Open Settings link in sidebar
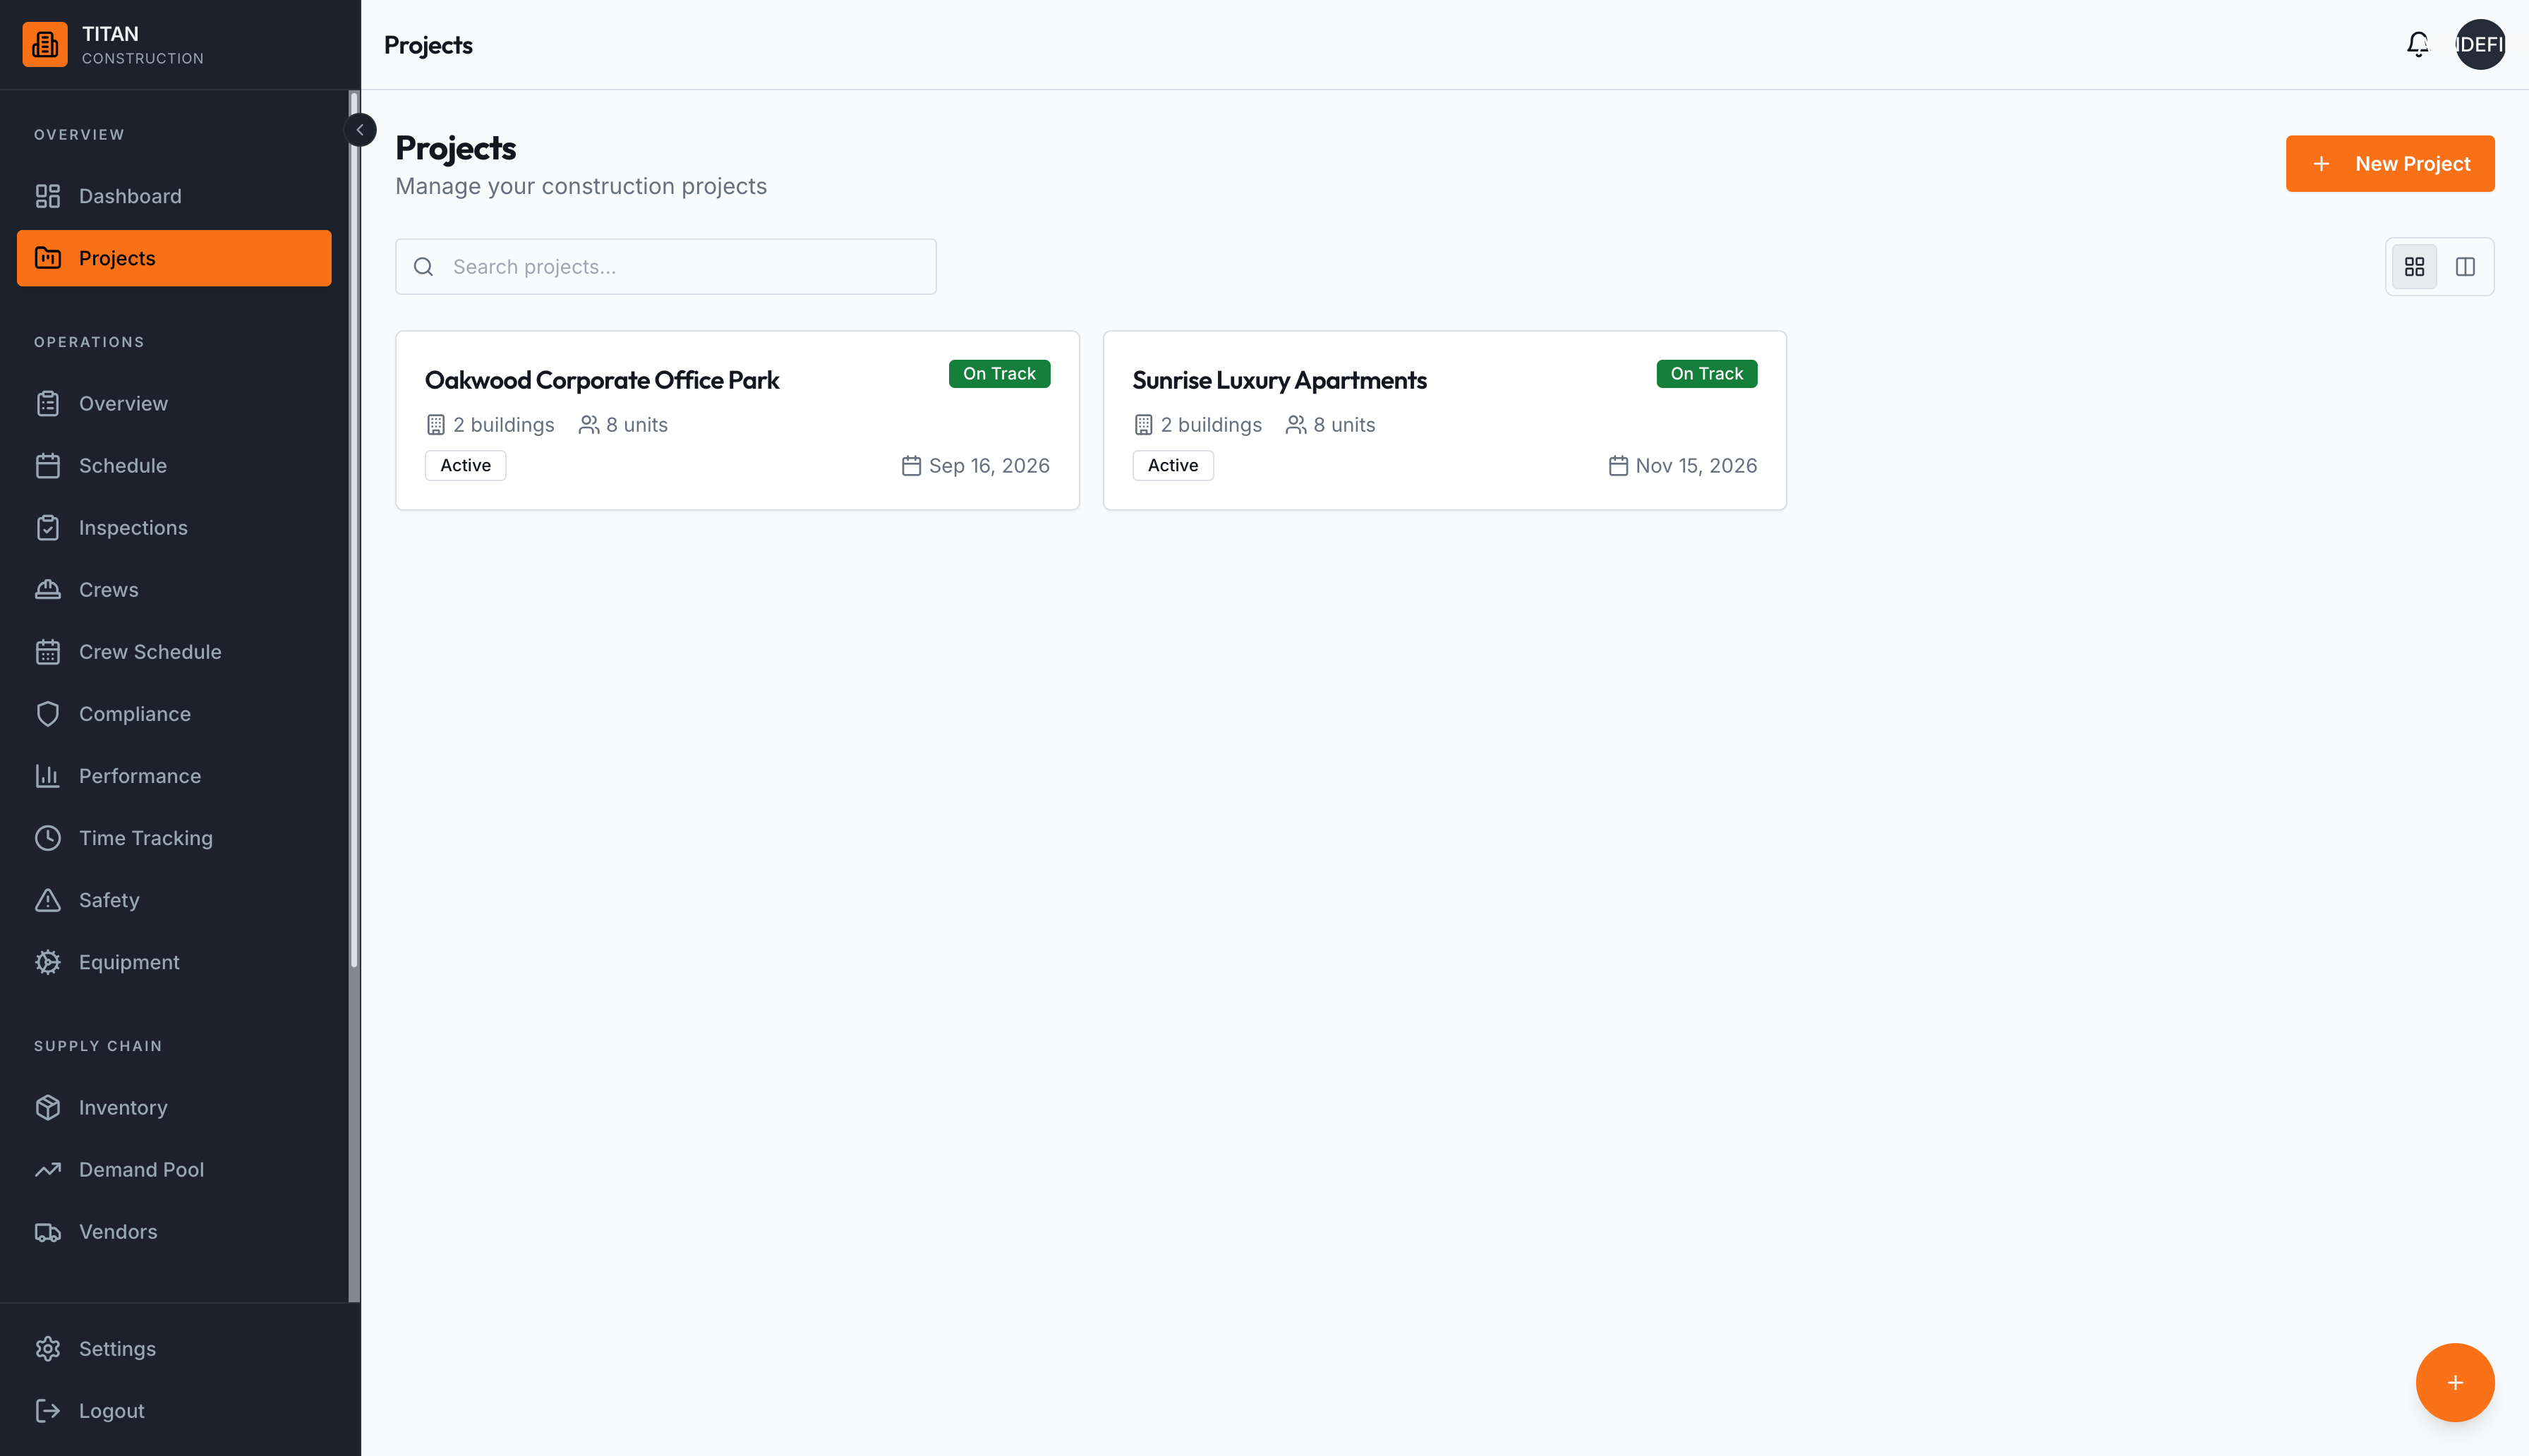Screen dimensions: 2529x1456 point(174,1348)
